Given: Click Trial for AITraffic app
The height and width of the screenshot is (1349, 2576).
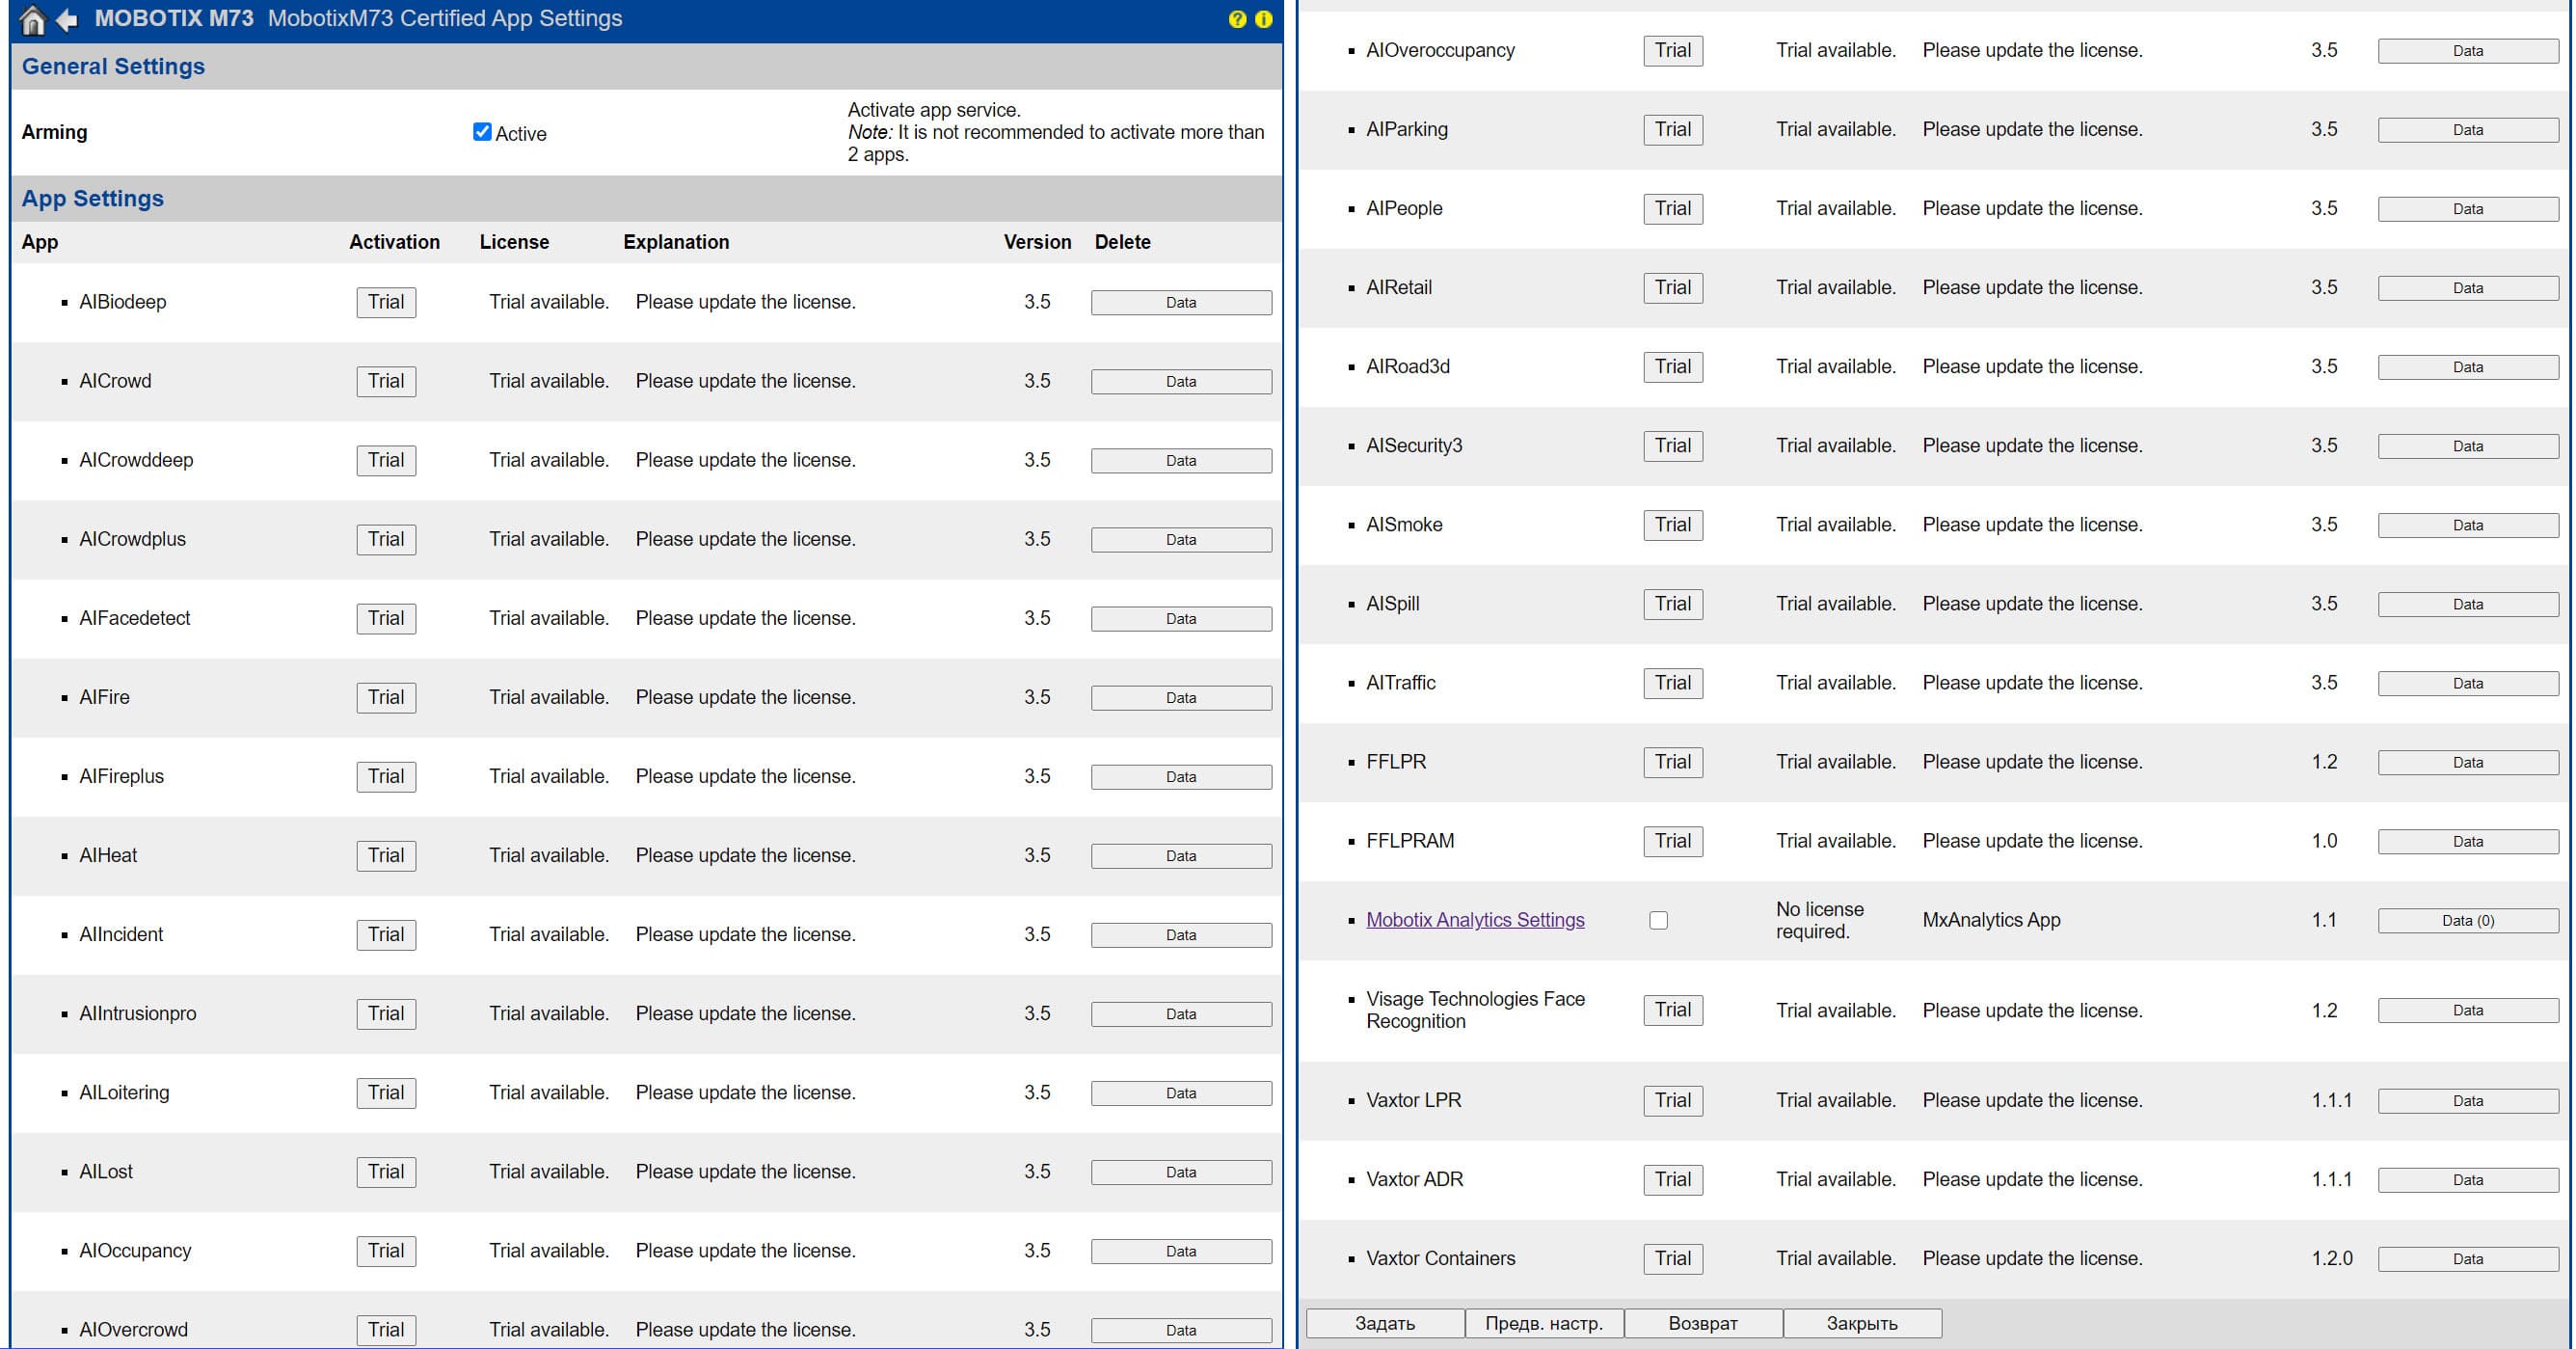Looking at the screenshot, I should (1672, 683).
